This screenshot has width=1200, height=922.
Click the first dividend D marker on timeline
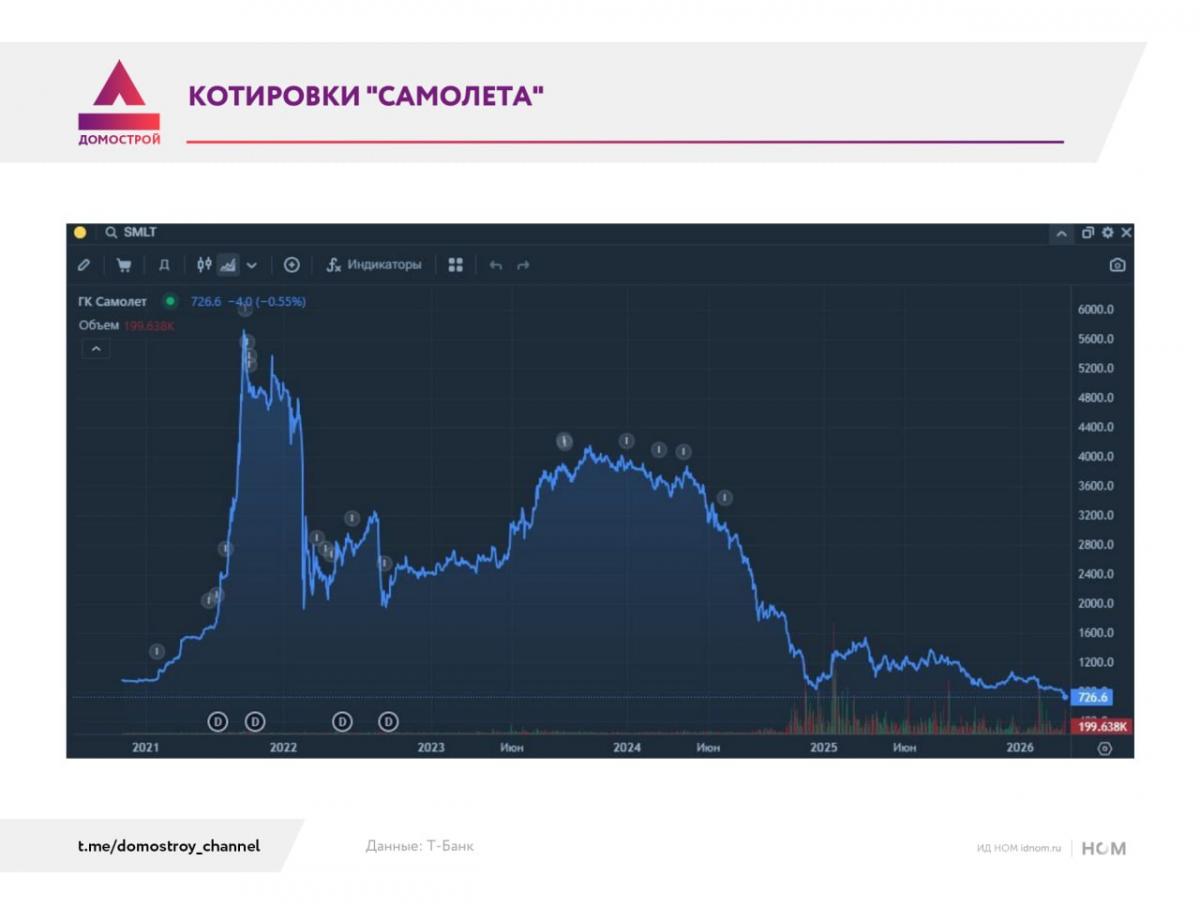(x=218, y=721)
